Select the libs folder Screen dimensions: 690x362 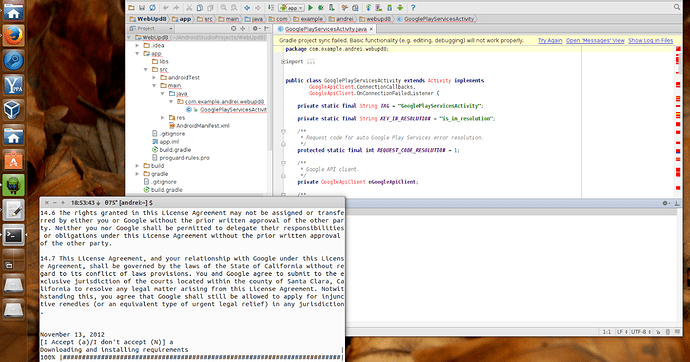point(160,62)
